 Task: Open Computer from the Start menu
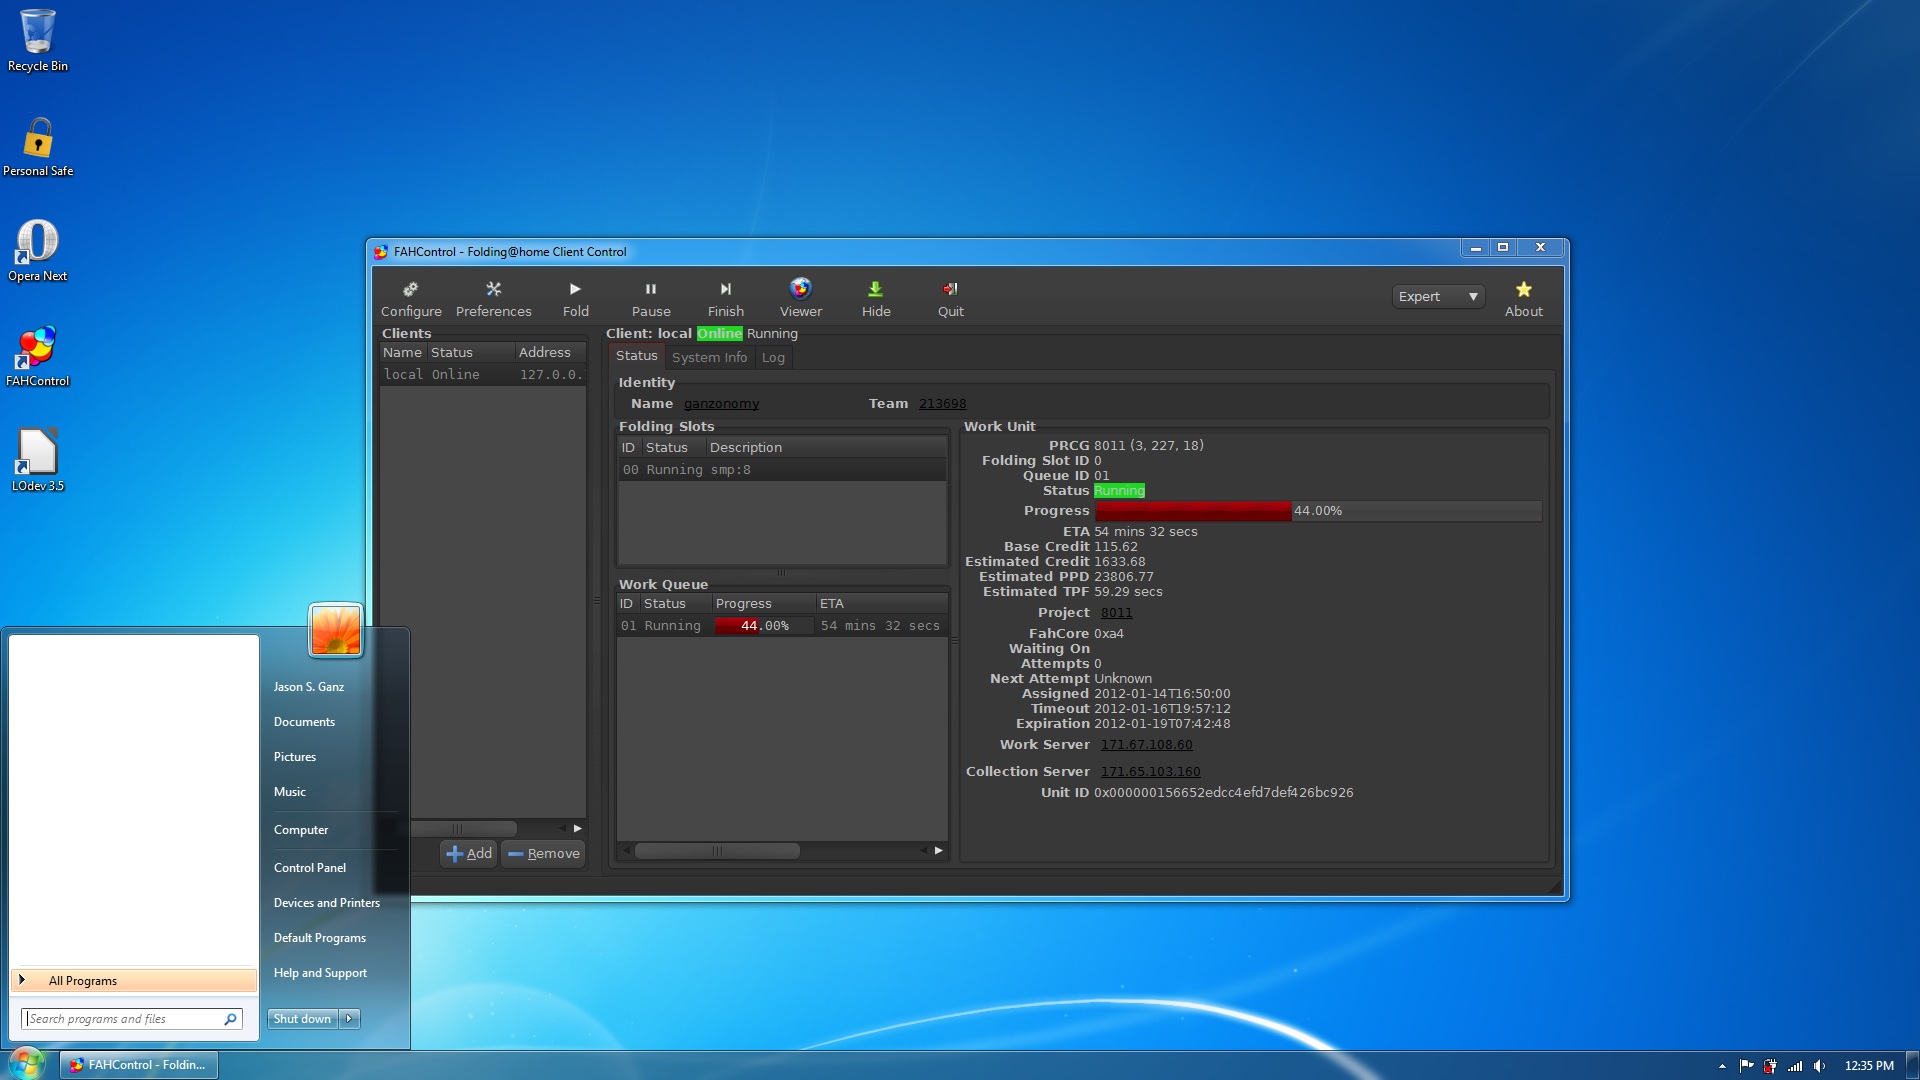[x=301, y=830]
